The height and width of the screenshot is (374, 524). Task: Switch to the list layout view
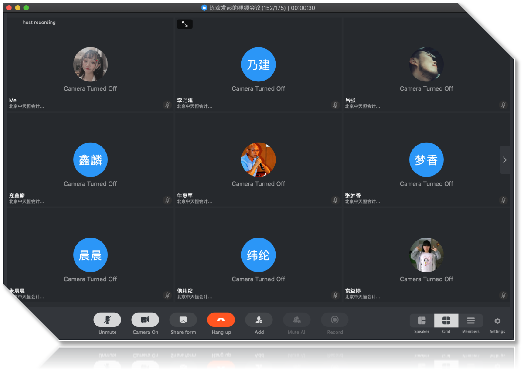tap(471, 321)
